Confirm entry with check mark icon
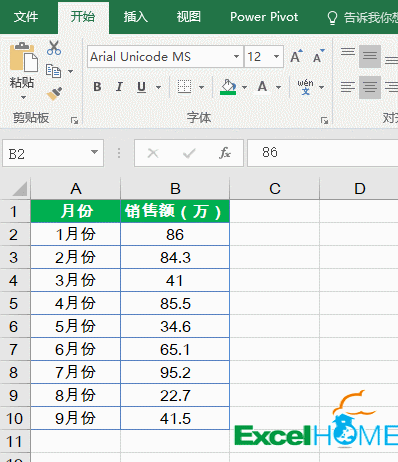The height and width of the screenshot is (462, 398). (x=189, y=153)
